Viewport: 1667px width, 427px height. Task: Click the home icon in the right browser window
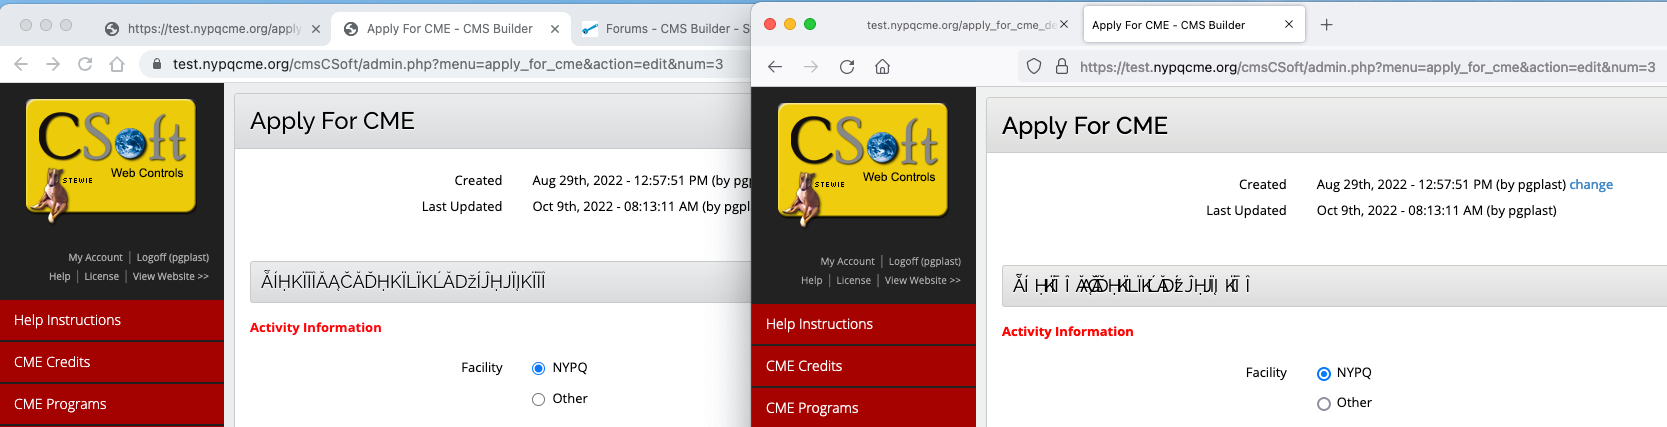(x=882, y=67)
